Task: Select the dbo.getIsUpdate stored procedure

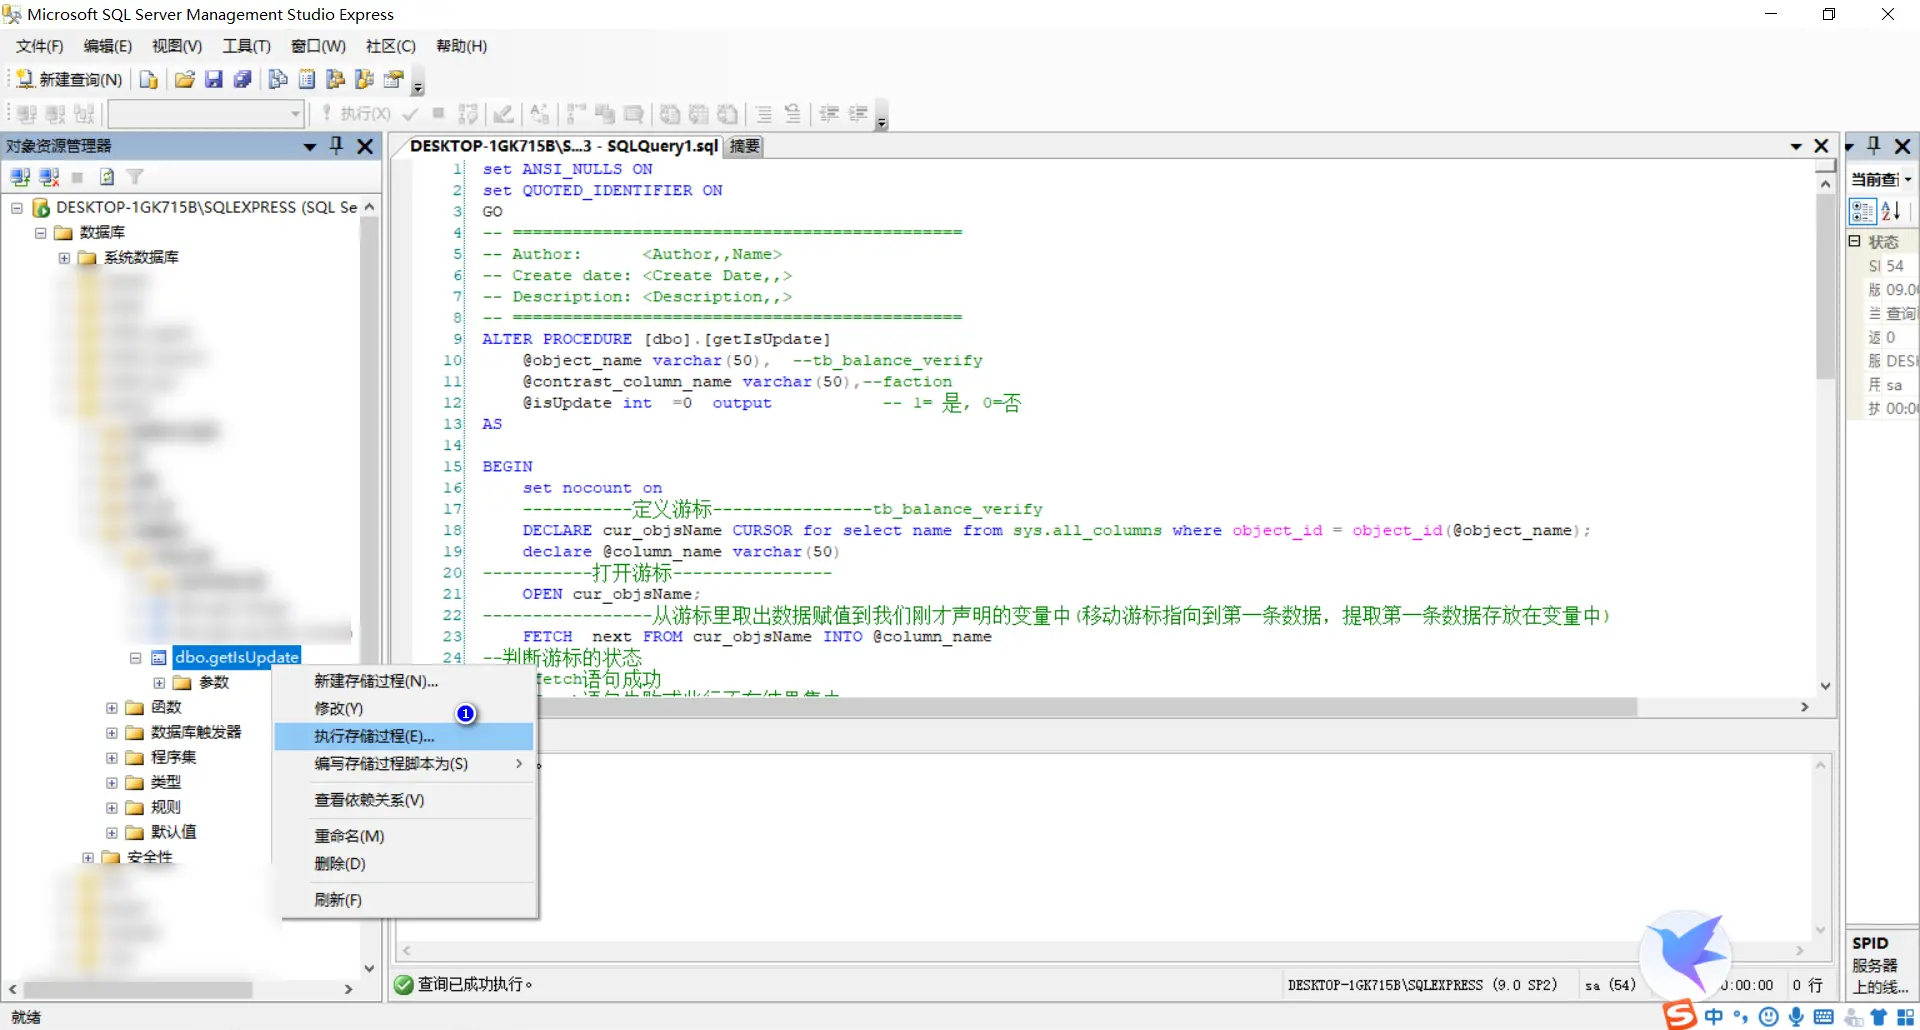Action: click(237, 657)
